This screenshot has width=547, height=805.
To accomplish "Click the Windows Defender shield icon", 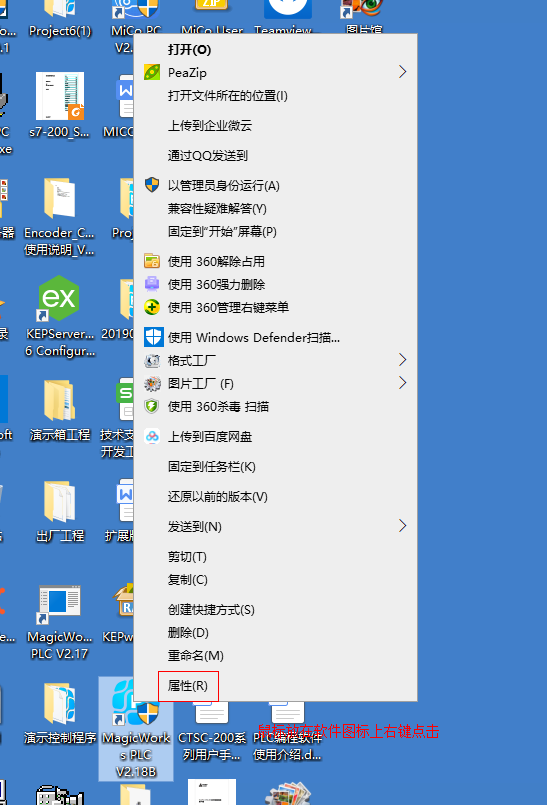I will (153, 337).
